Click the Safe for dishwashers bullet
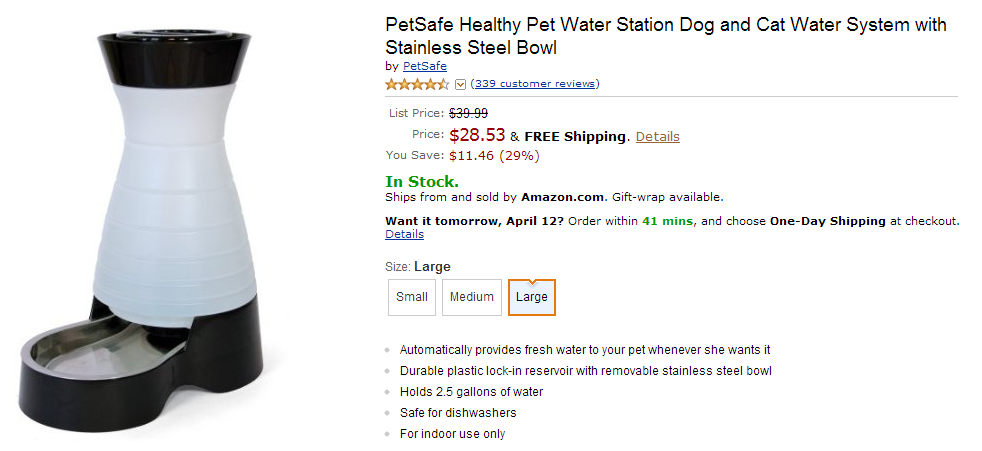This screenshot has width=982, height=451. click(458, 413)
